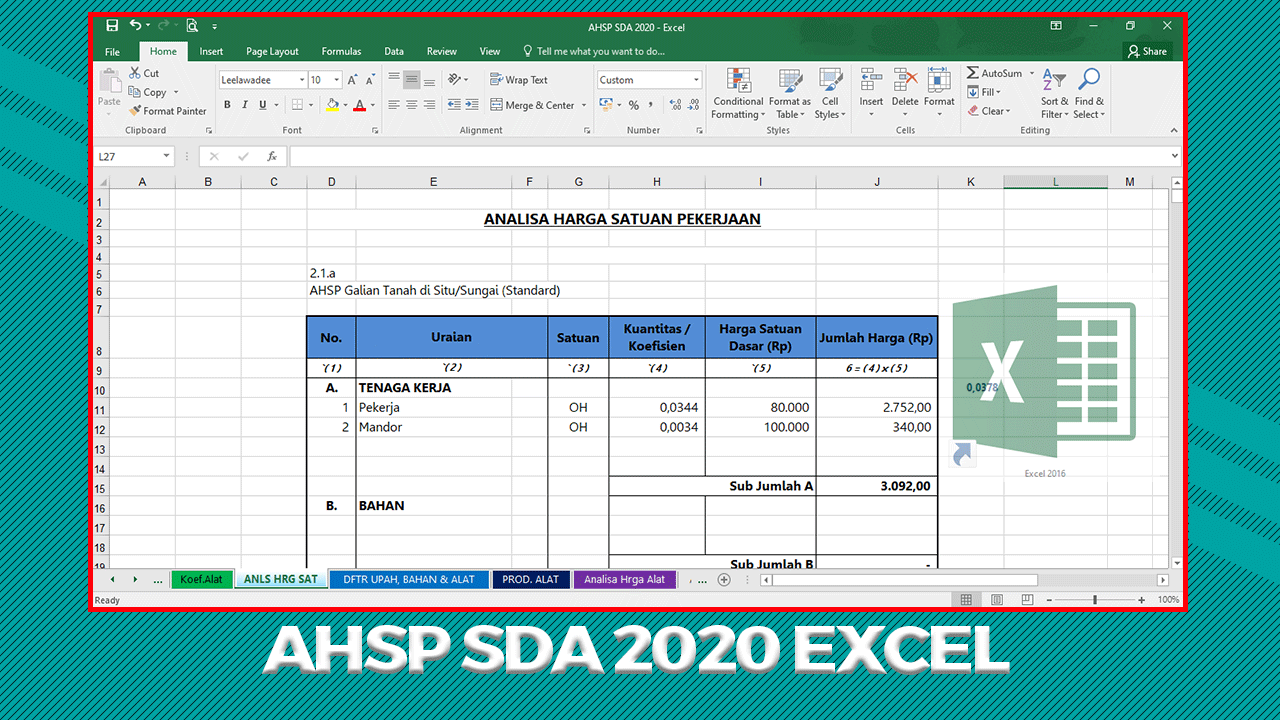Screen dimensions: 1280x720
Task: Toggle center horizontal alignment
Action: coord(411,105)
